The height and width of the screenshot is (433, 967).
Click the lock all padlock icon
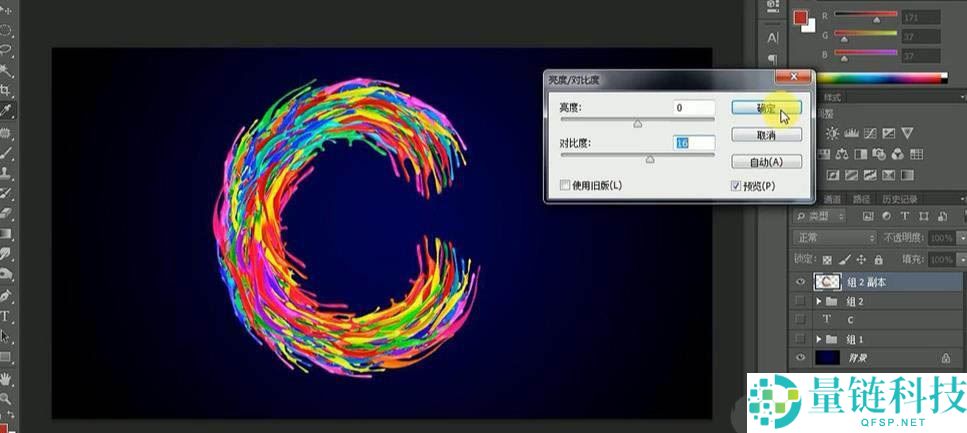pyautogui.click(x=878, y=260)
